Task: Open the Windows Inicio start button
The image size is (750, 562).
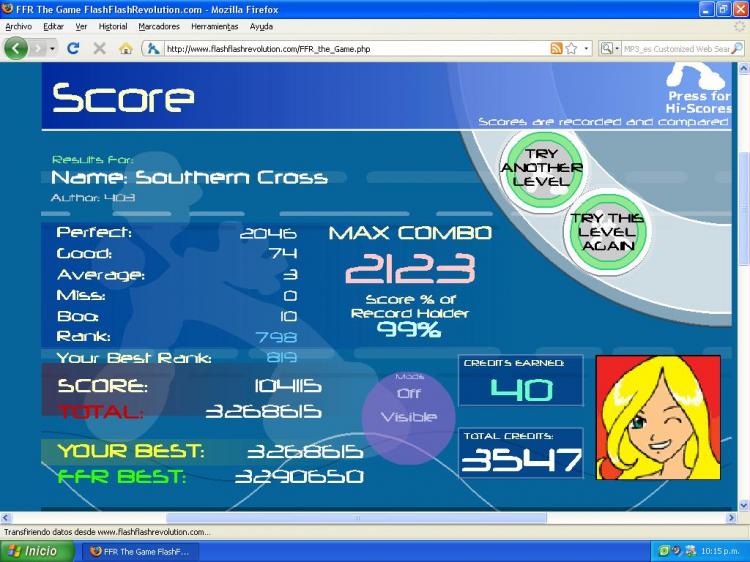Action: point(37,551)
